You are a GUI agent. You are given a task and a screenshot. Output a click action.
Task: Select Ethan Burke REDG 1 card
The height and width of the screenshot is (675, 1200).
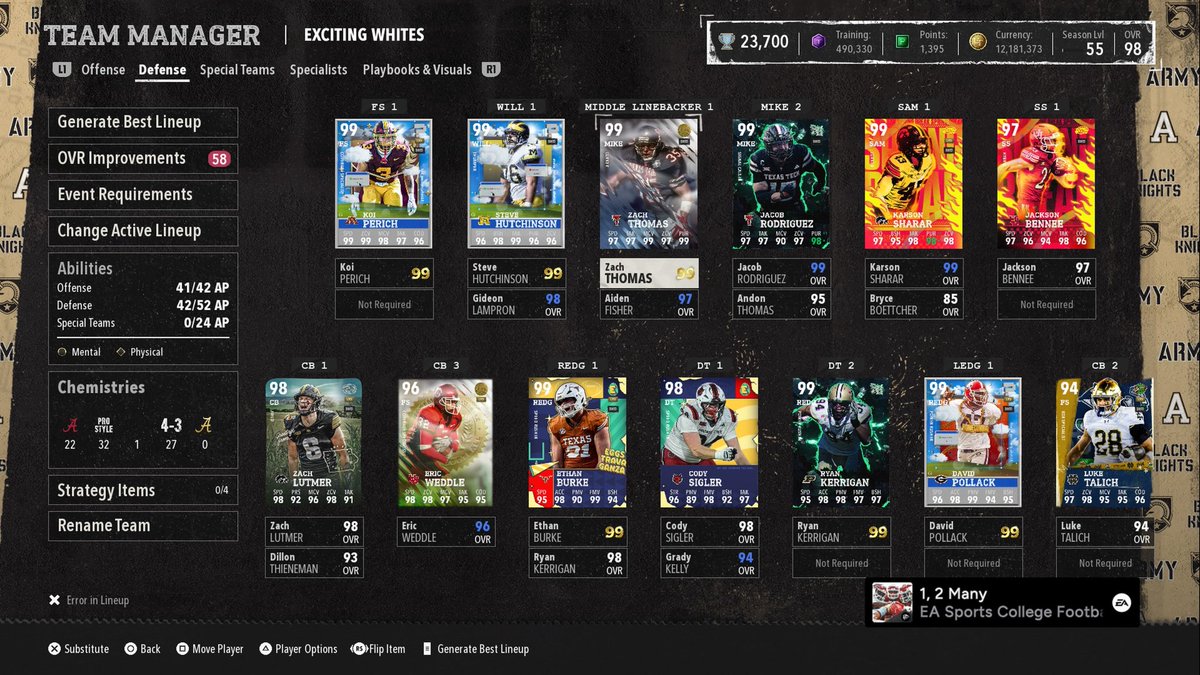click(578, 442)
